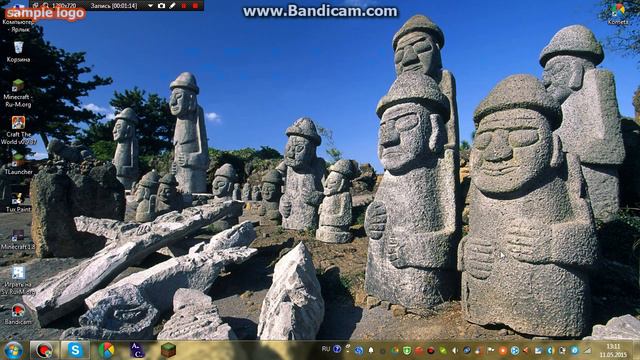Select the Minecraft 1.8 desktop shortcut
The width and height of the screenshot is (640, 360).
point(18,239)
